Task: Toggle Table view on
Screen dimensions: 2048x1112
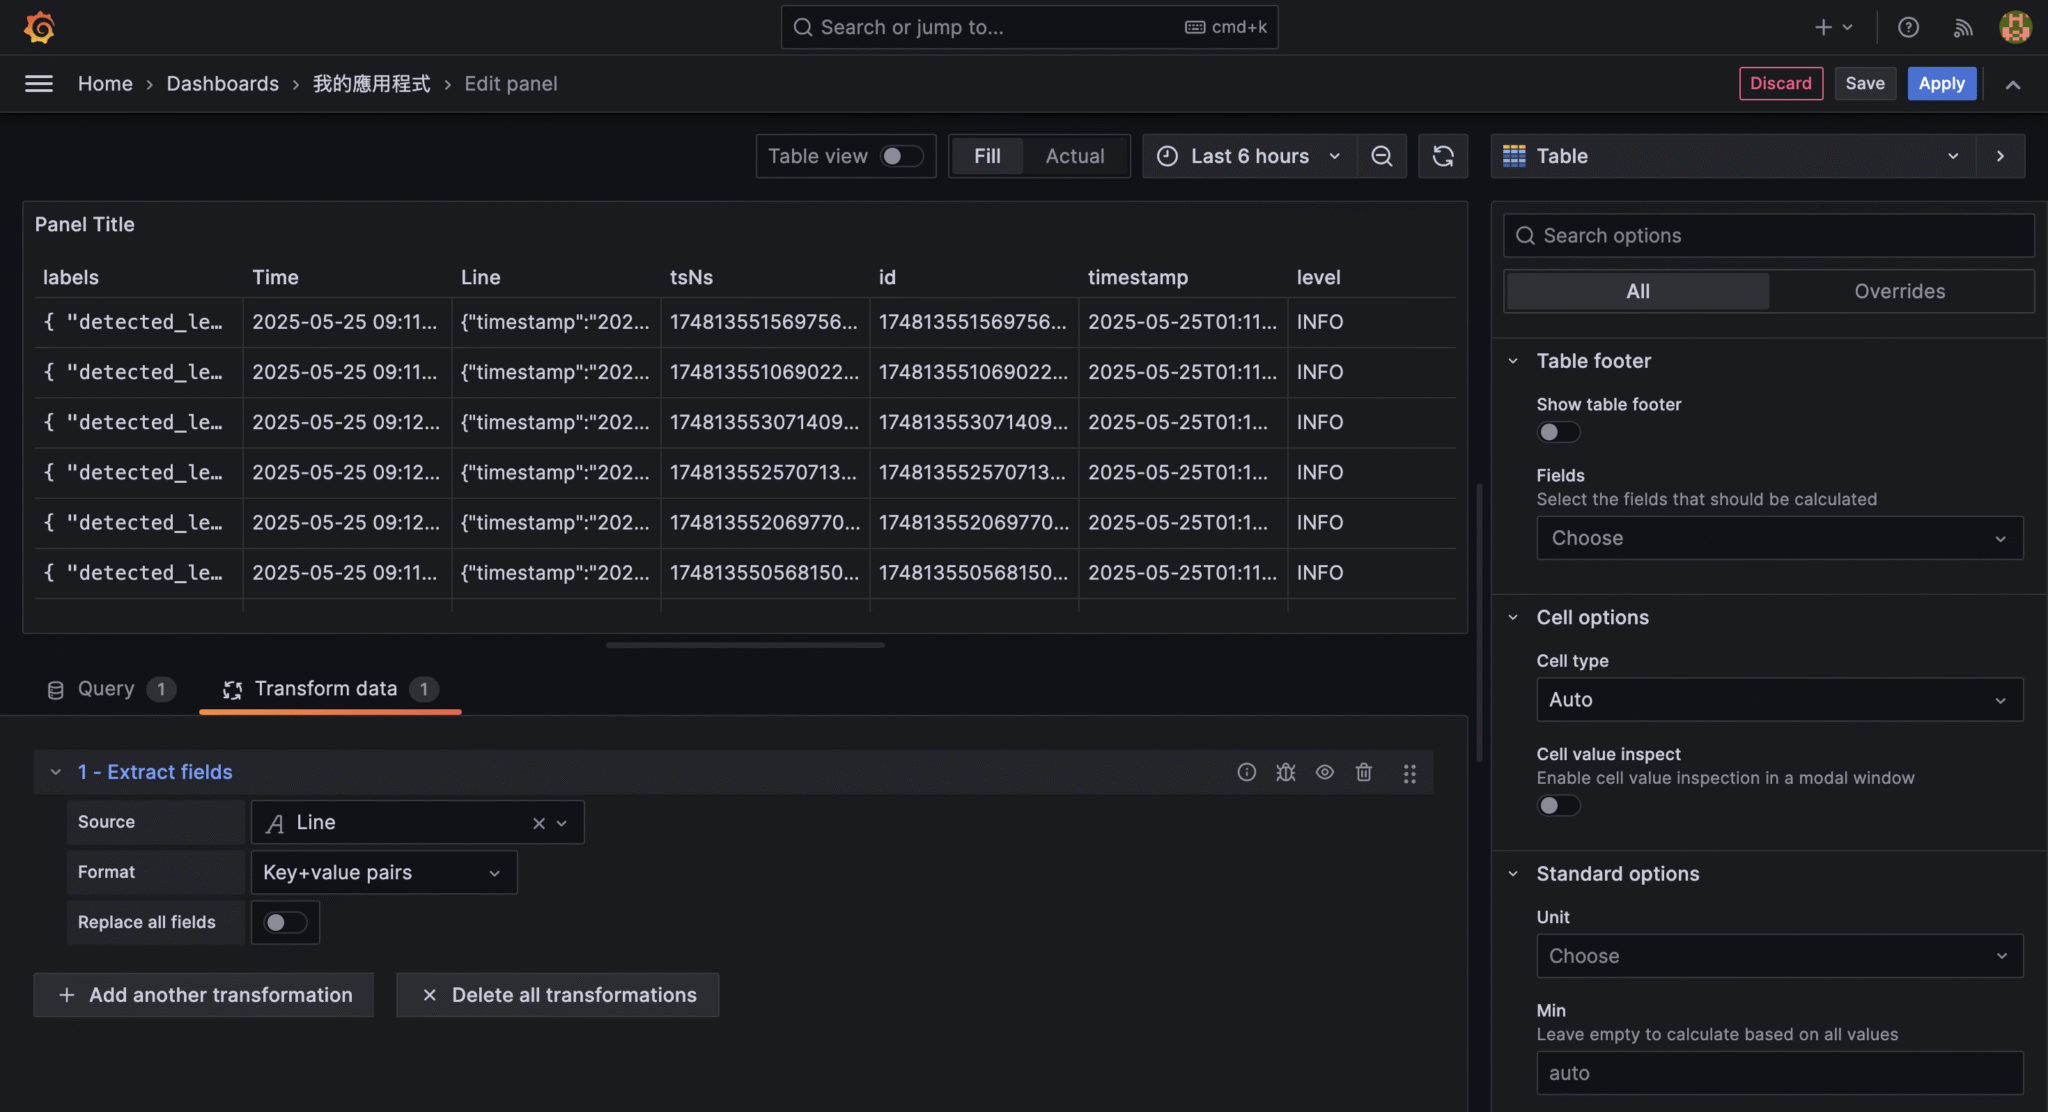Action: point(898,156)
